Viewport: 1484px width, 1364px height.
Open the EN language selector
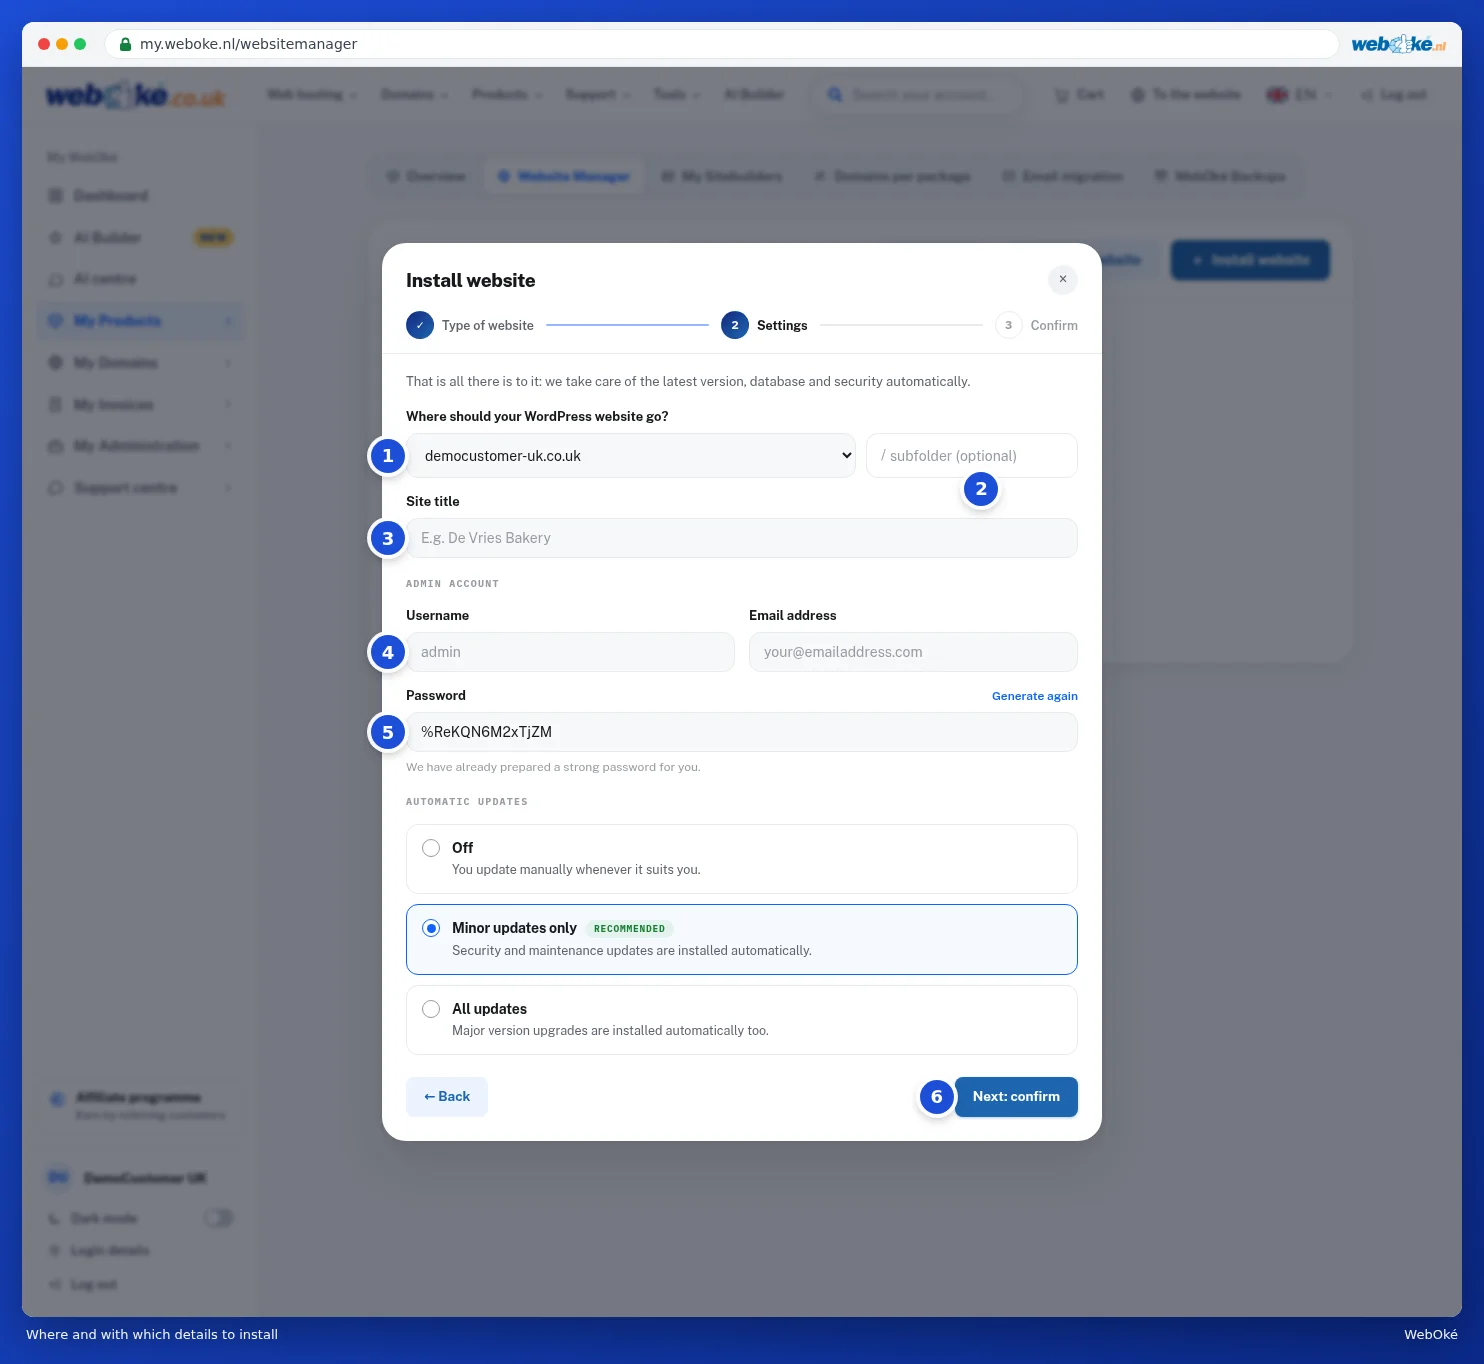1299,95
